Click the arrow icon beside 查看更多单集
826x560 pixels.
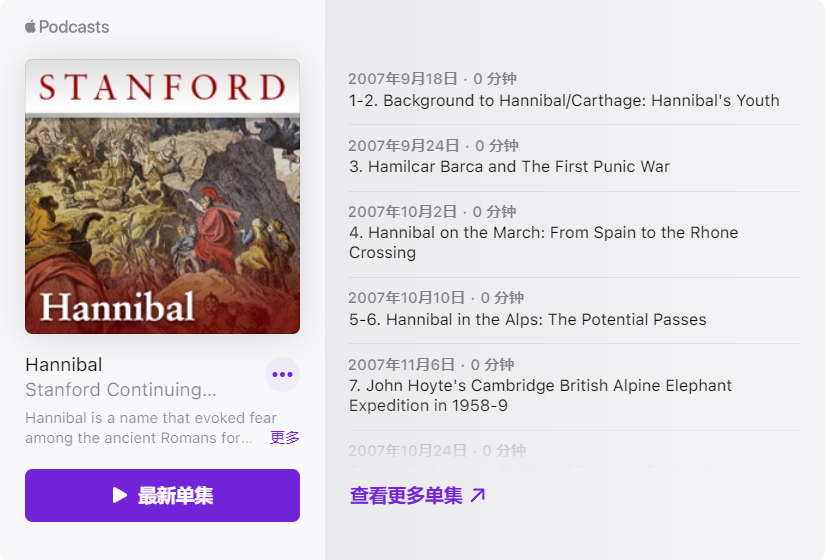(x=478, y=495)
